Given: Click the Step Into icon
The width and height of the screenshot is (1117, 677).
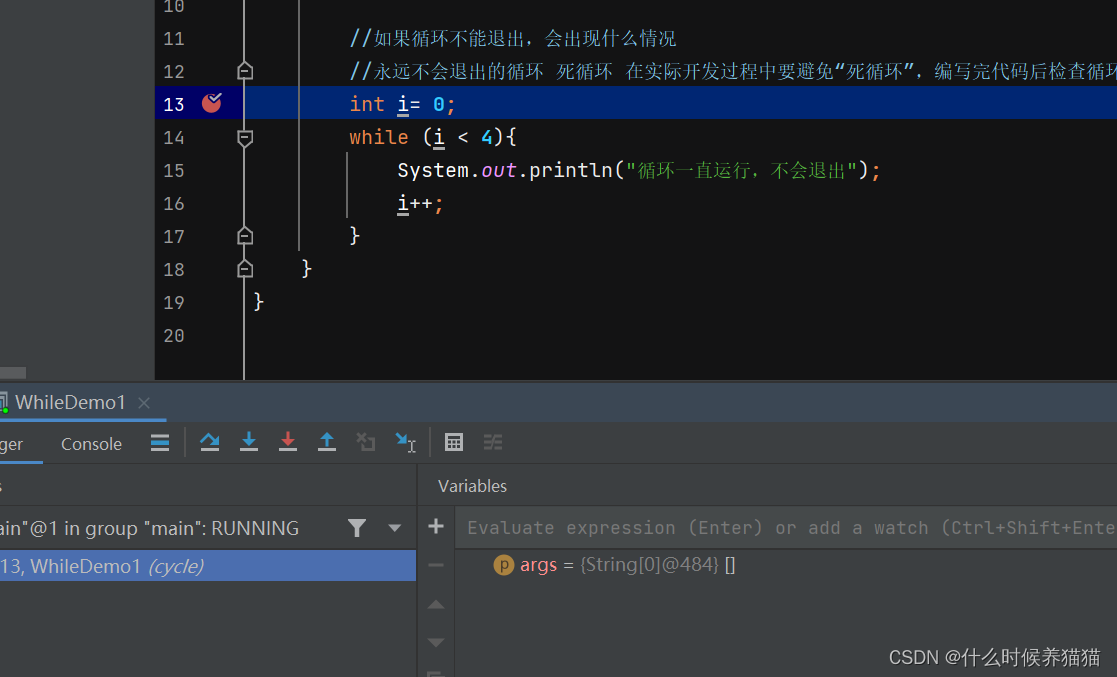Looking at the screenshot, I should (249, 442).
